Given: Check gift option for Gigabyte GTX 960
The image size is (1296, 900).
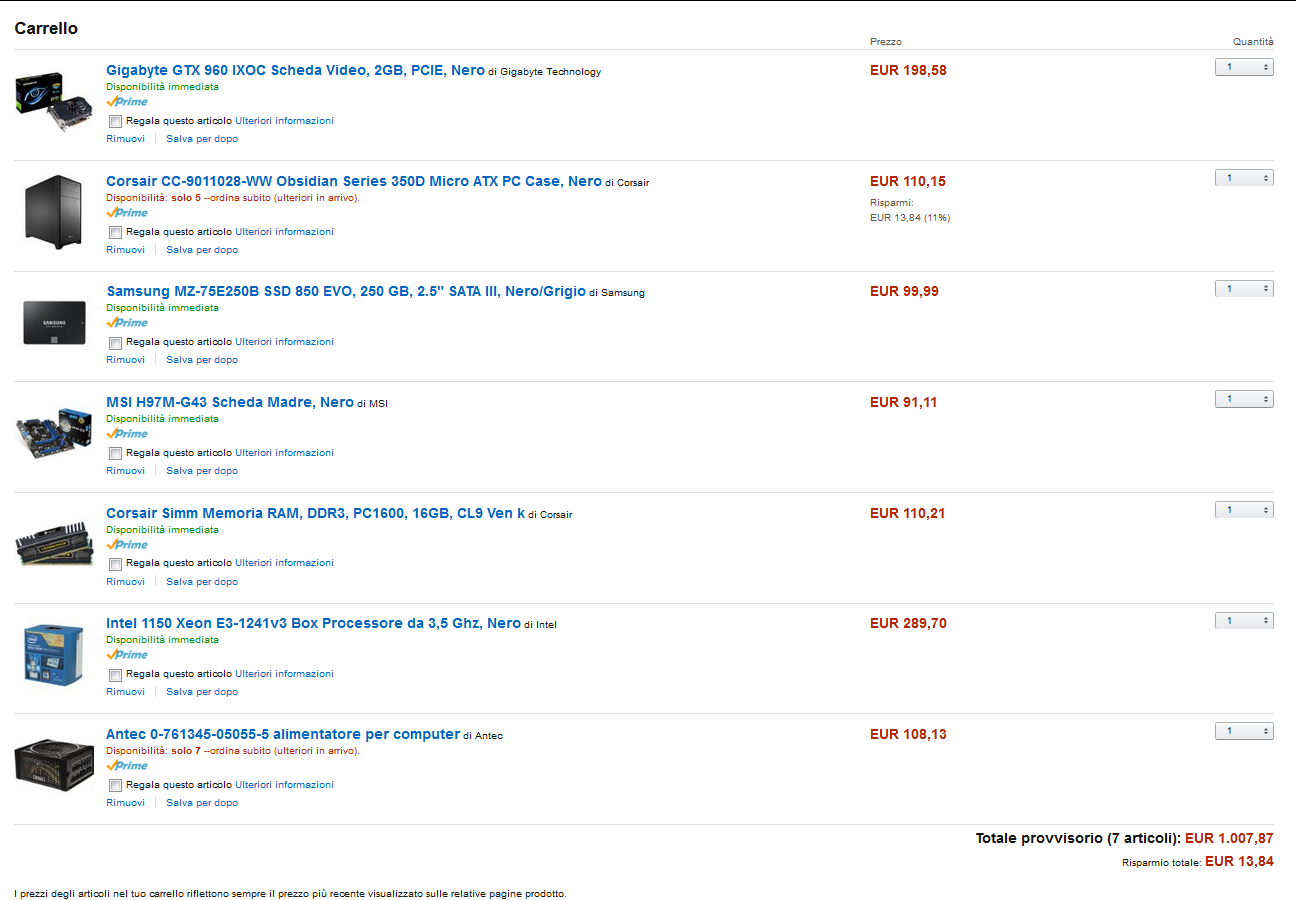Looking at the screenshot, I should 115,121.
